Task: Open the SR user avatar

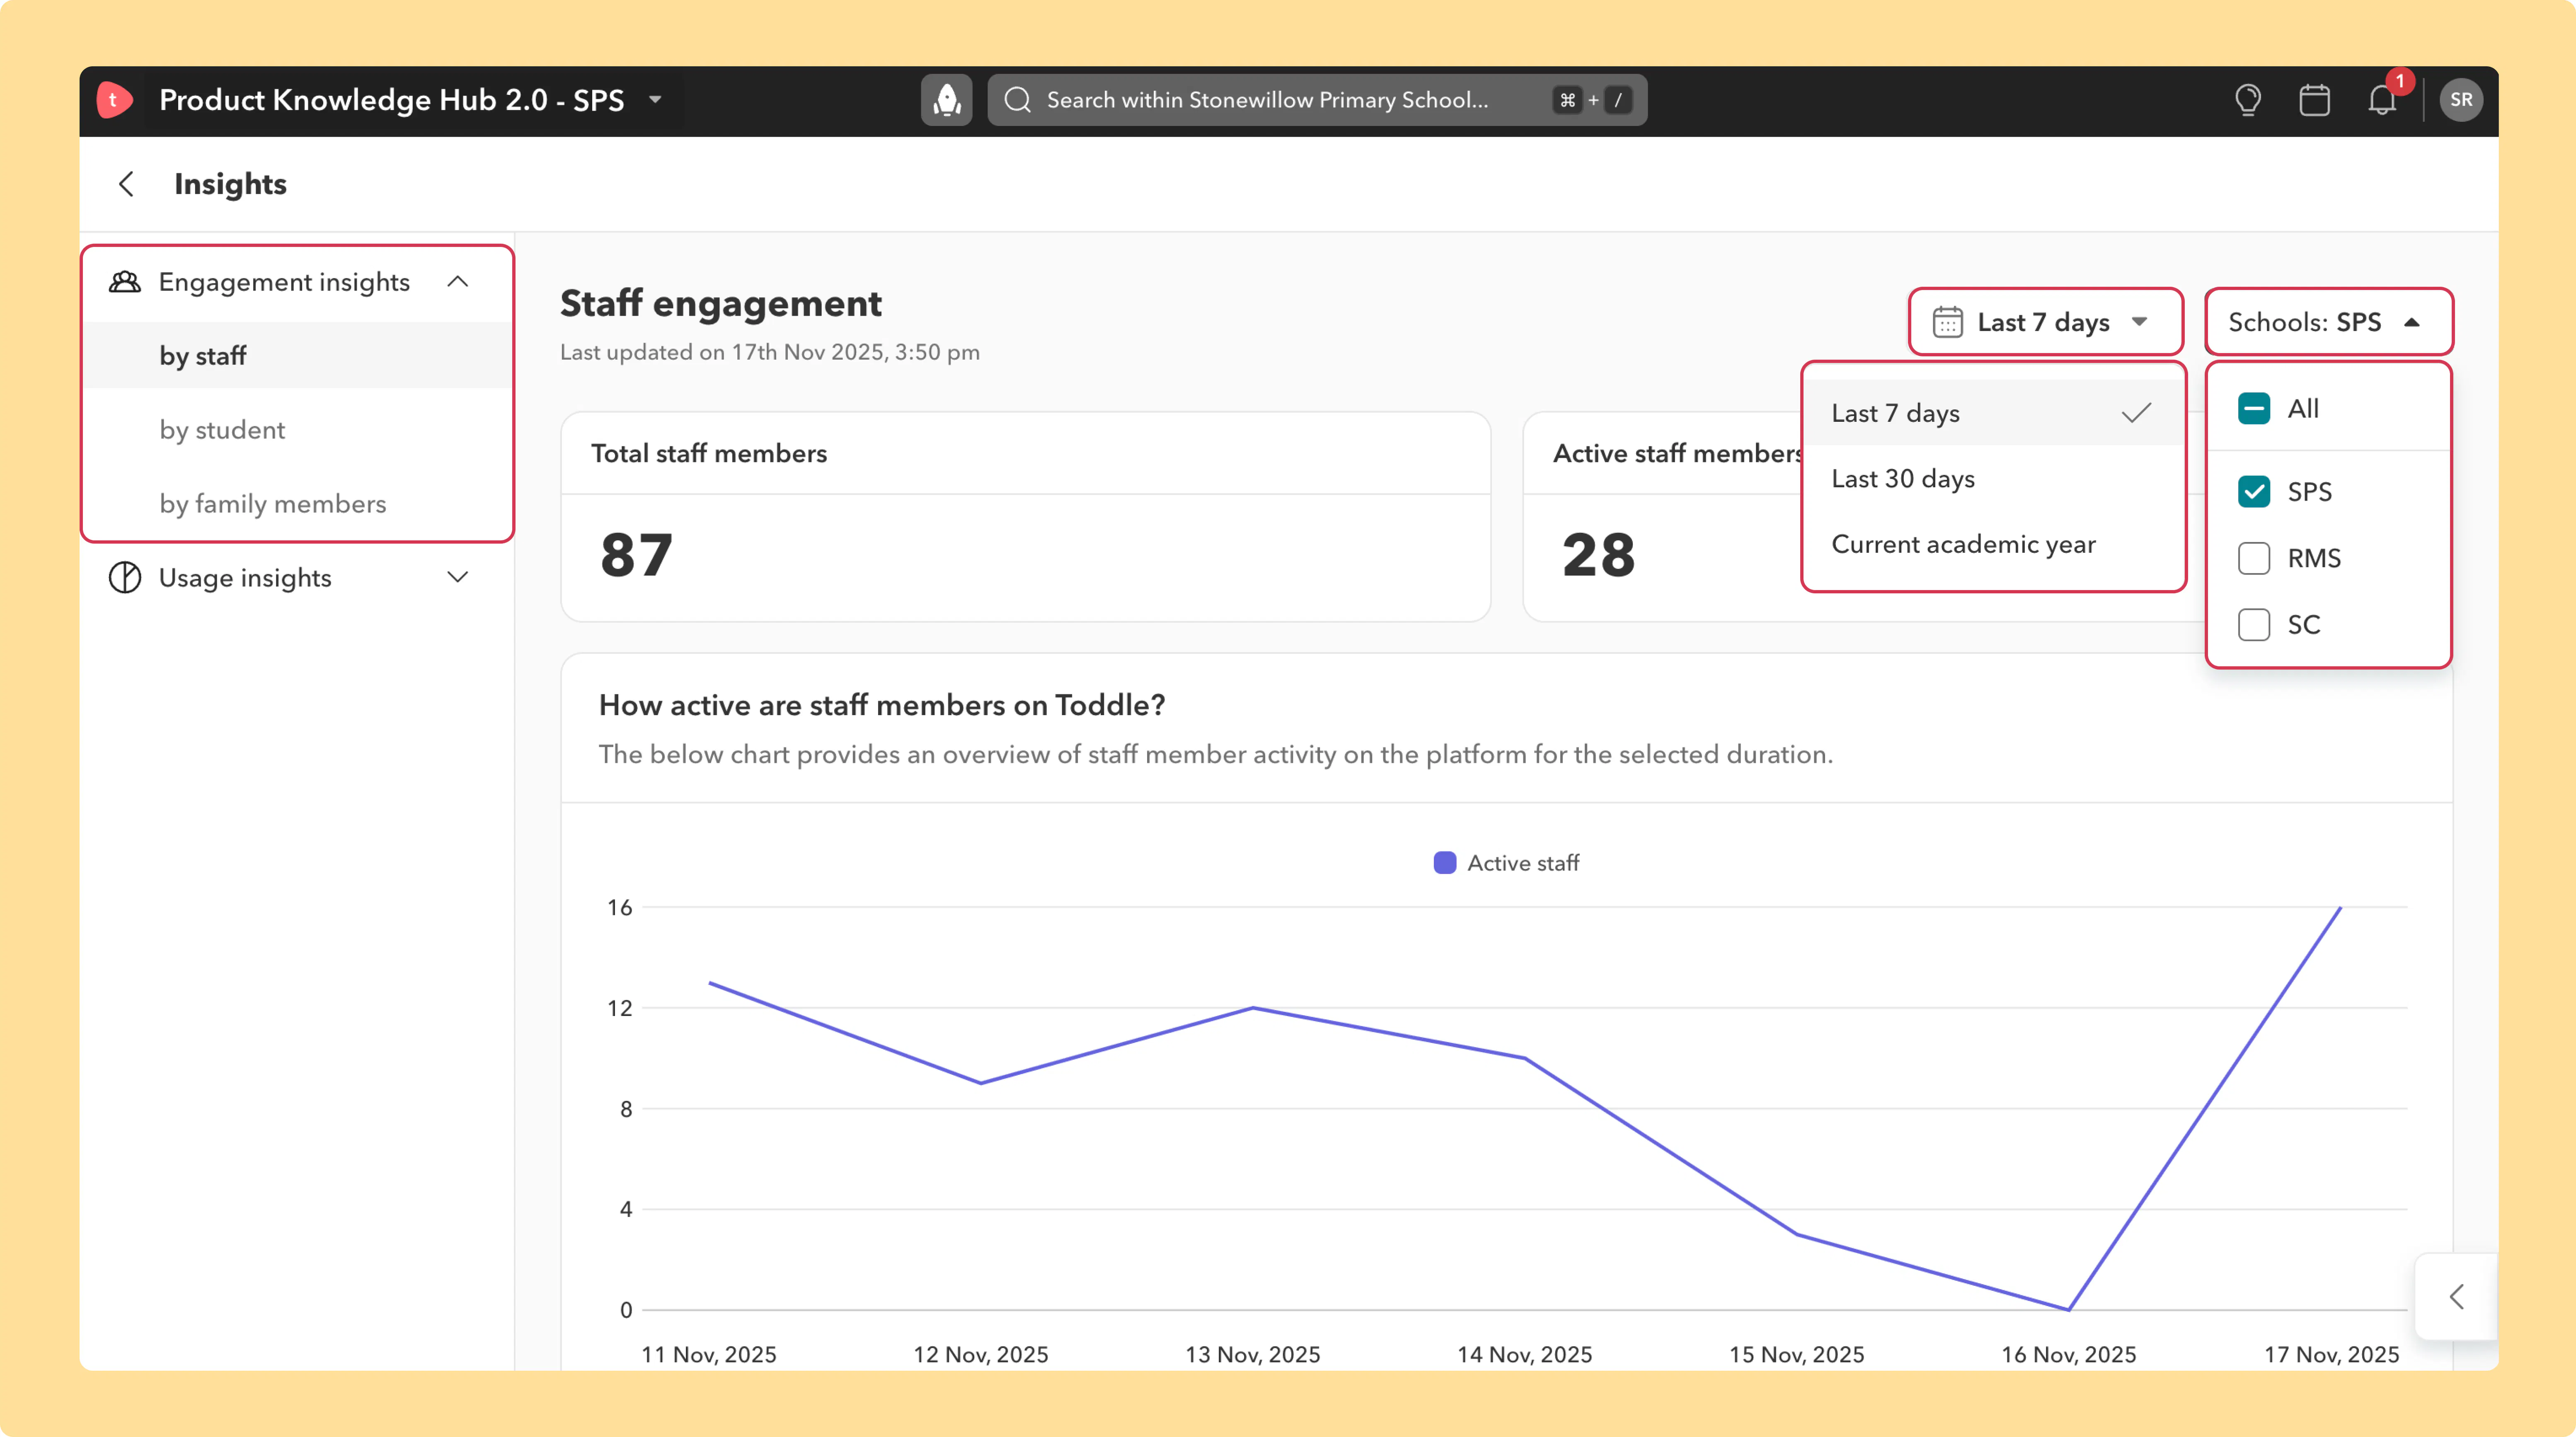Action: coord(2461,100)
